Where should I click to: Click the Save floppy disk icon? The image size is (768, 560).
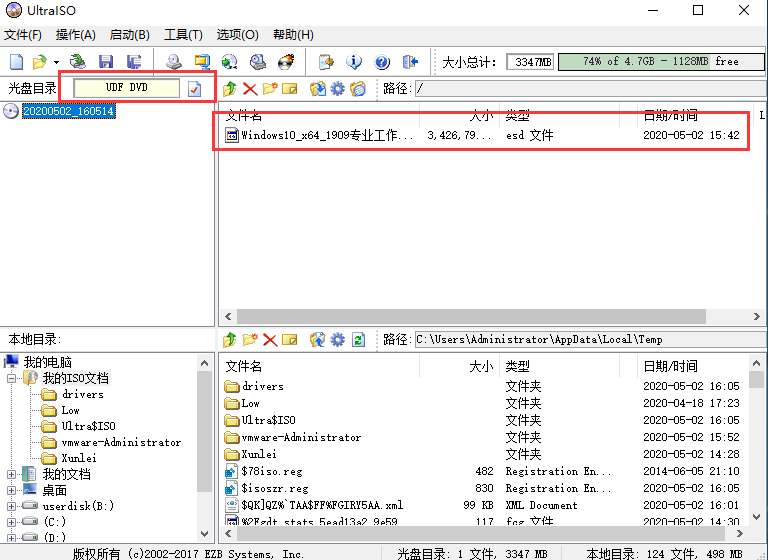(106, 62)
